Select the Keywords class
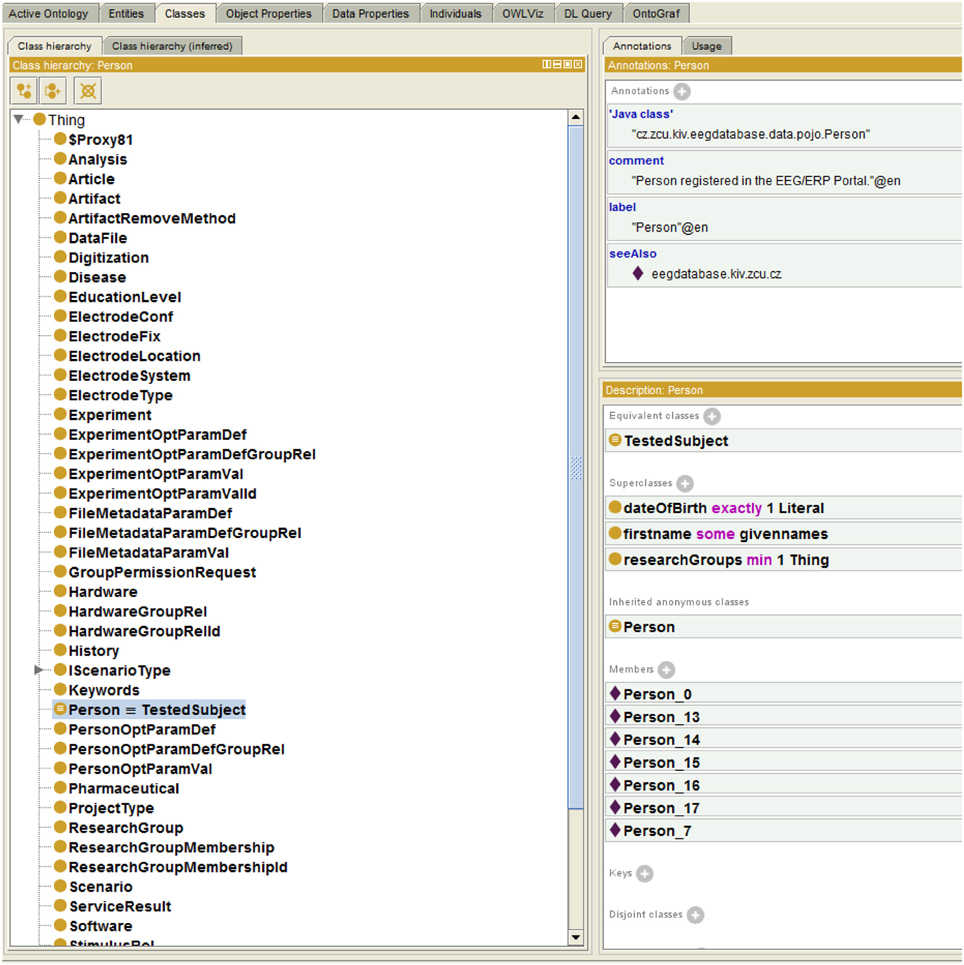Image resolution: width=964 pixels, height=965 pixels. pos(104,690)
